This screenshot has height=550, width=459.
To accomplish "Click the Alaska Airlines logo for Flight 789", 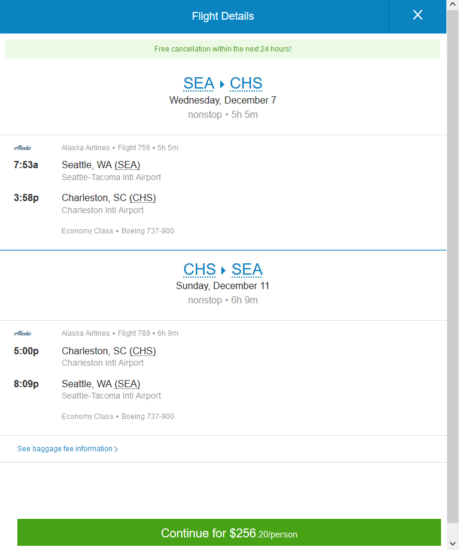I will click(22, 333).
